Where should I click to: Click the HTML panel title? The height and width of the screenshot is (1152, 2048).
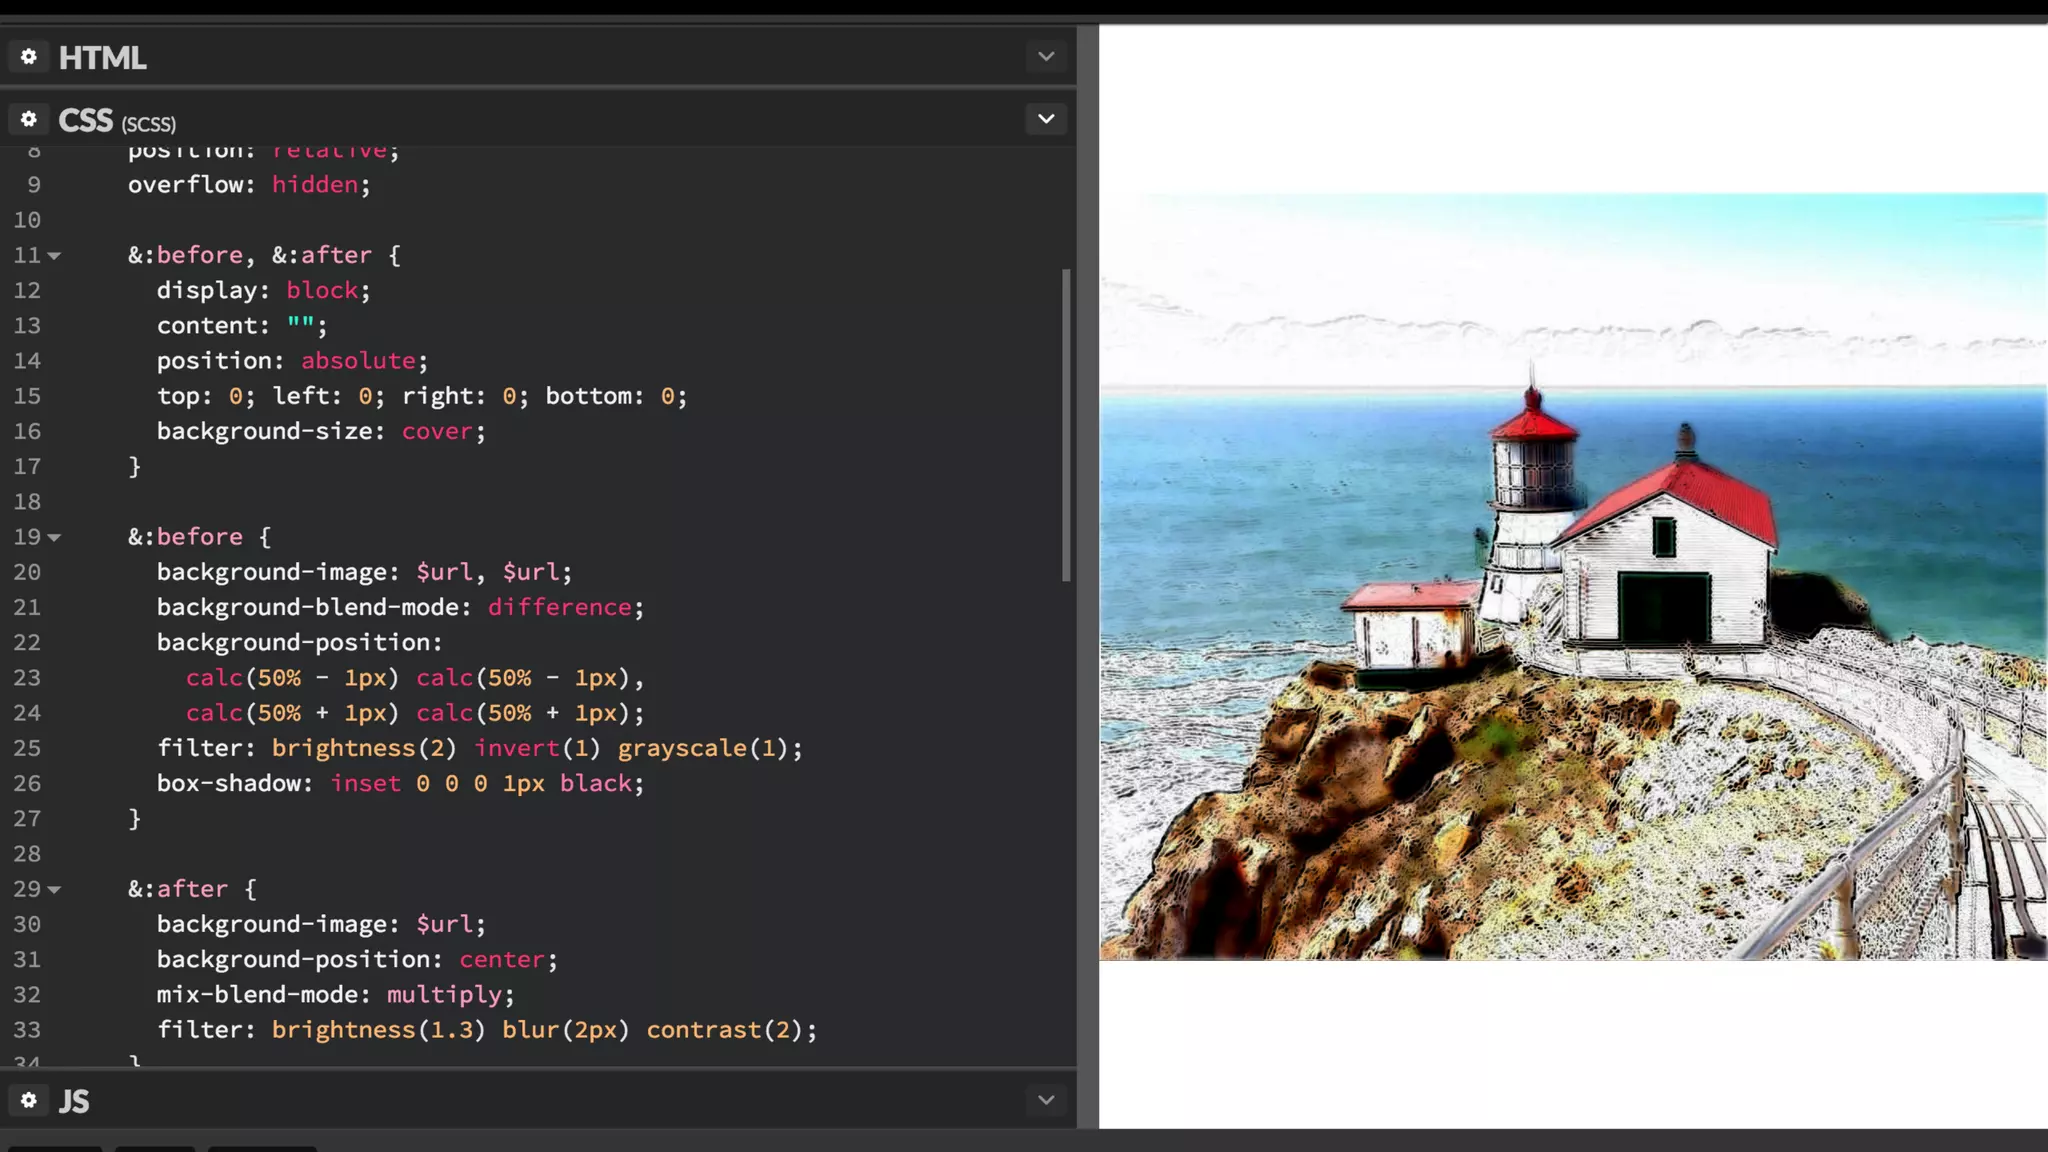(x=102, y=58)
